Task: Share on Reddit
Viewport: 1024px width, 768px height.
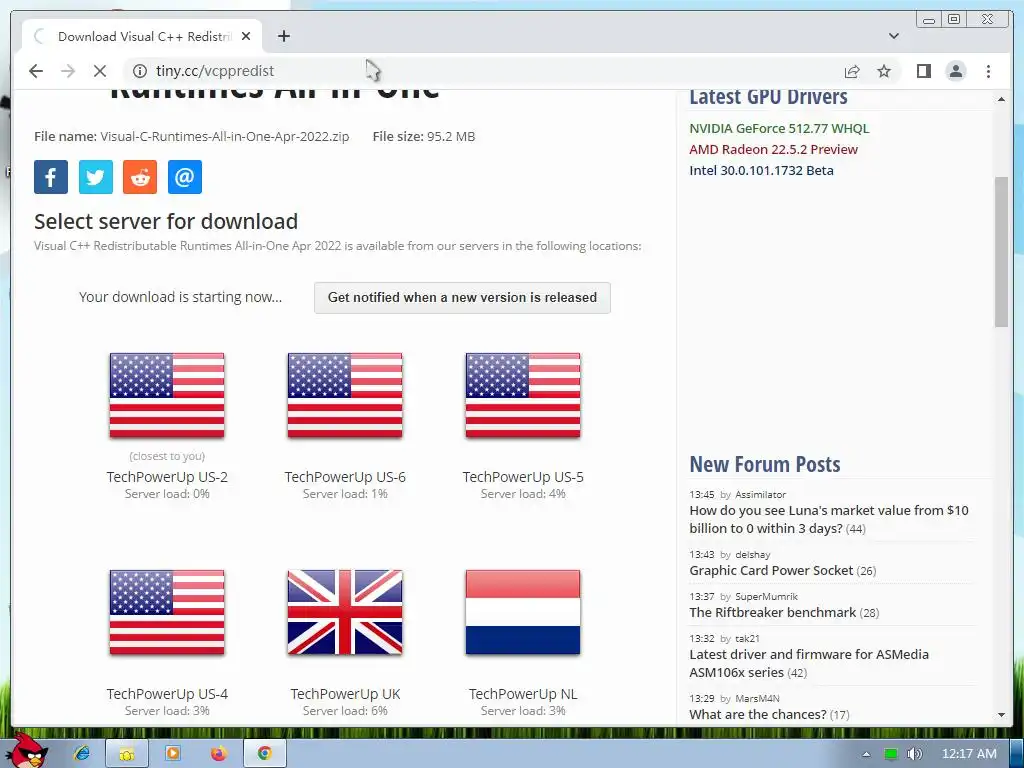Action: pyautogui.click(x=140, y=177)
